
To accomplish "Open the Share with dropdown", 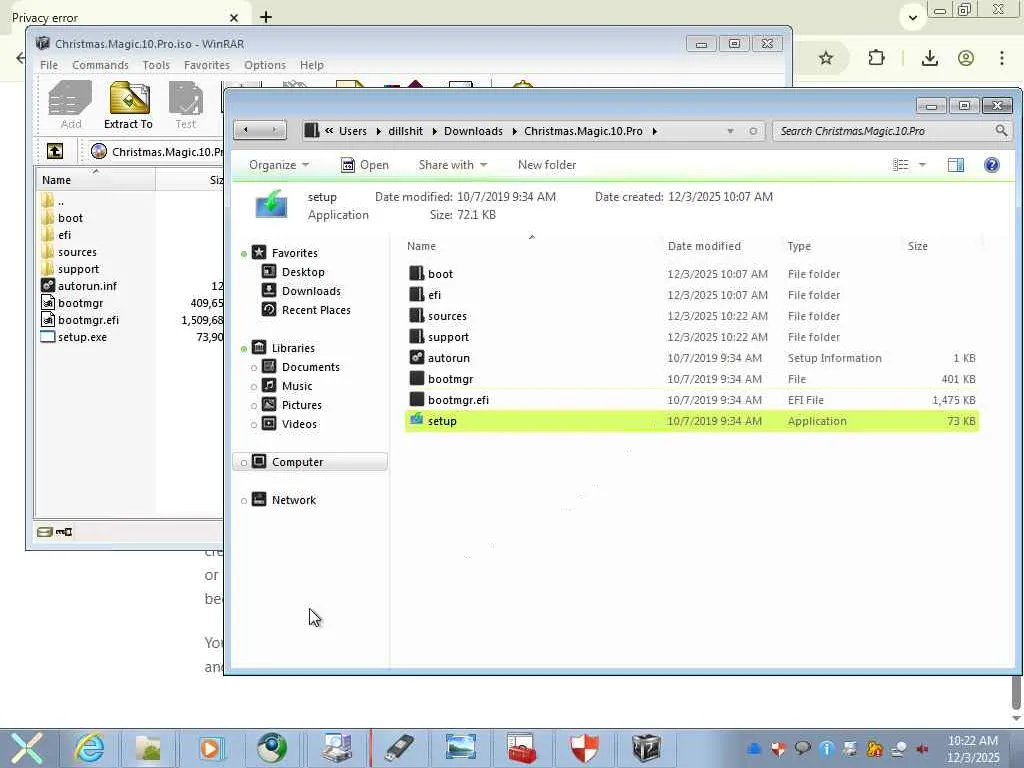I will (x=453, y=165).
